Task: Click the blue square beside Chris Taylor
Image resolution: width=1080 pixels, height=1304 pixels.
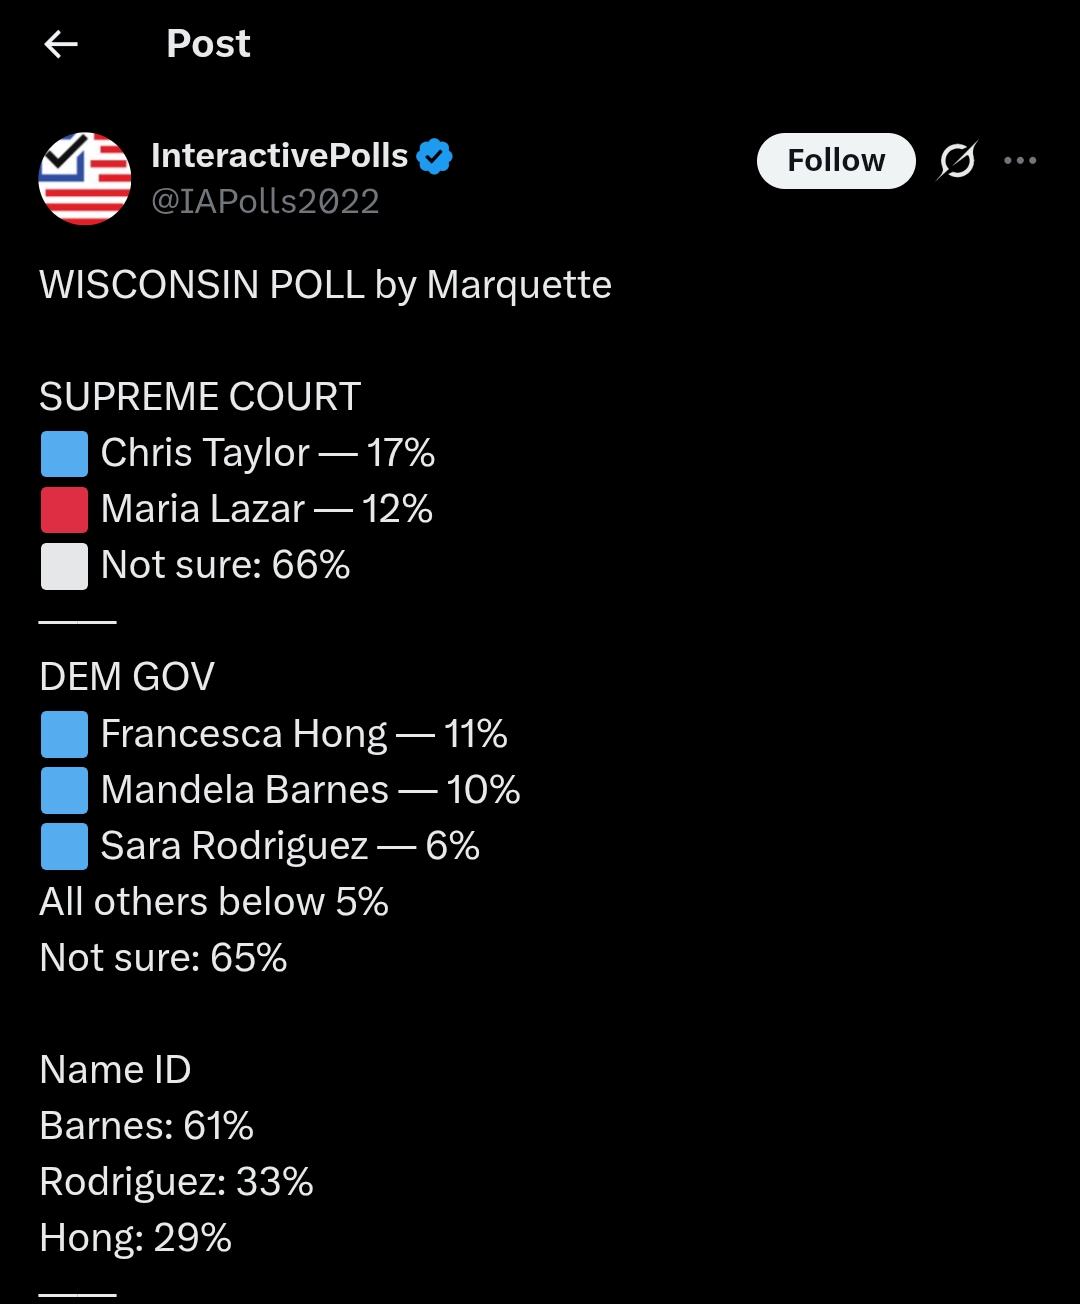Action: 64,454
